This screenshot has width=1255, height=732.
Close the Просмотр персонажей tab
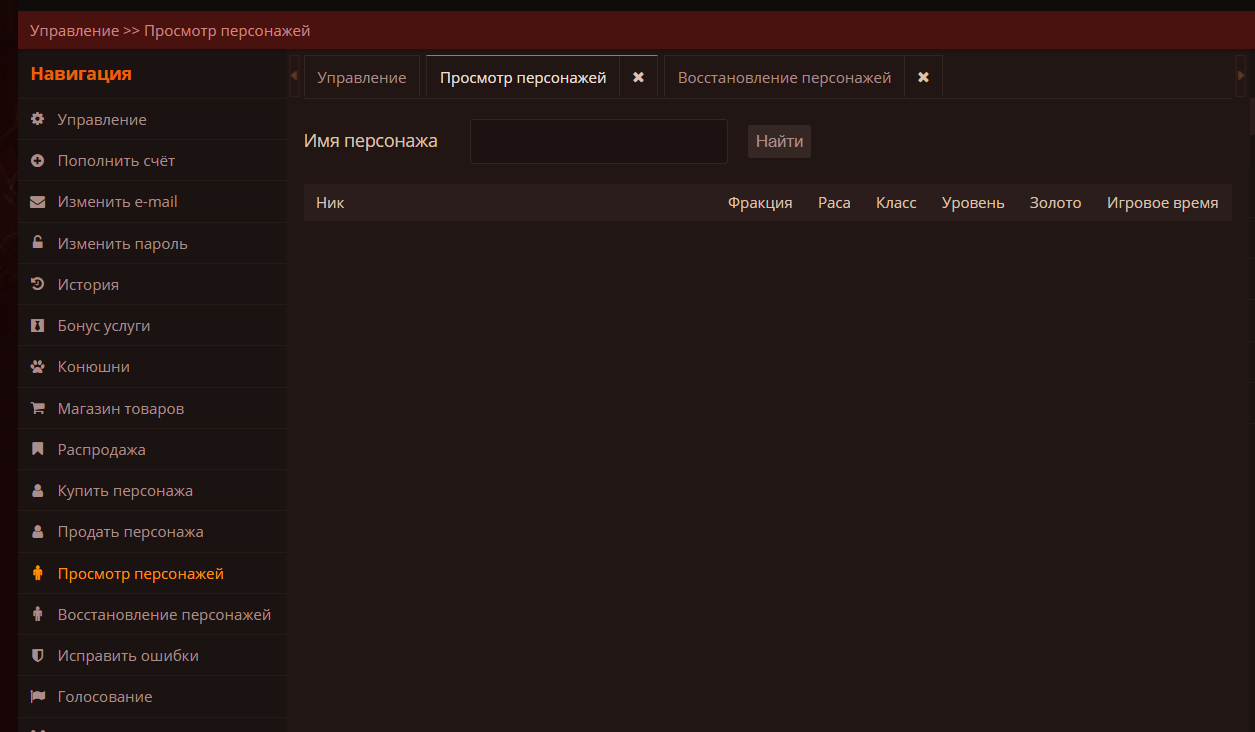tap(638, 77)
